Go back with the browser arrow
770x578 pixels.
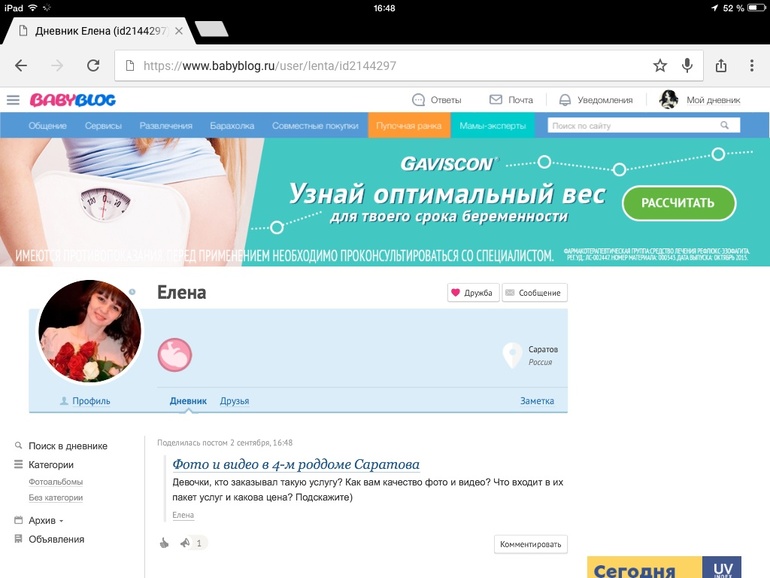pos(21,66)
